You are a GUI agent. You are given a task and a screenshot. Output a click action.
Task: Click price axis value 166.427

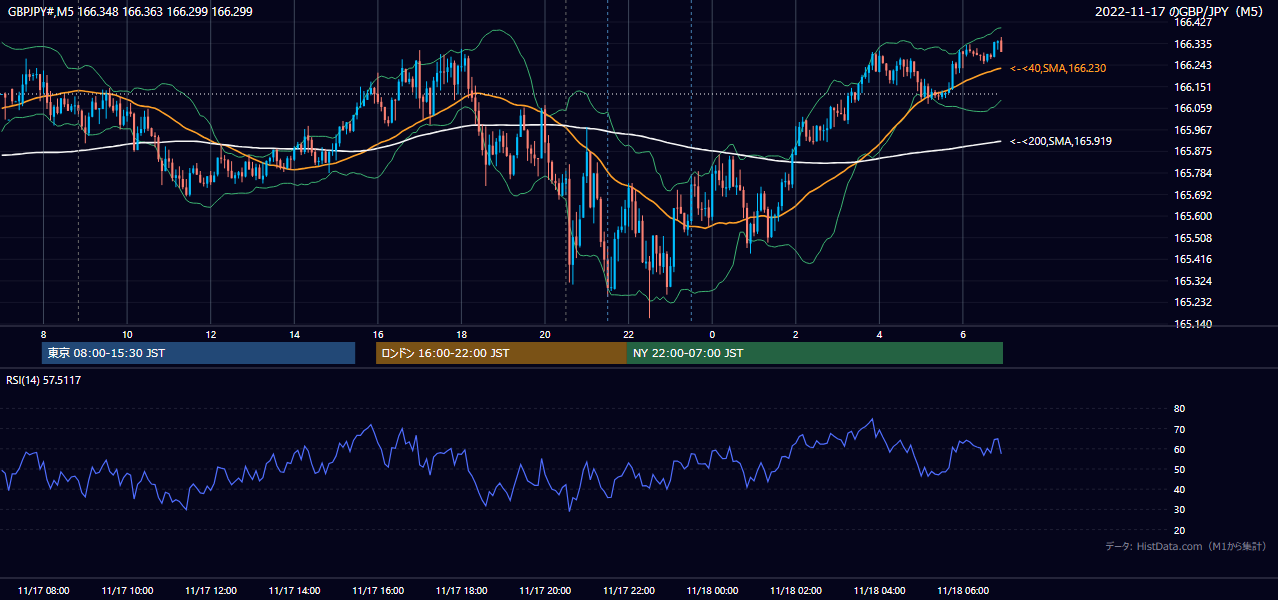[1193, 22]
